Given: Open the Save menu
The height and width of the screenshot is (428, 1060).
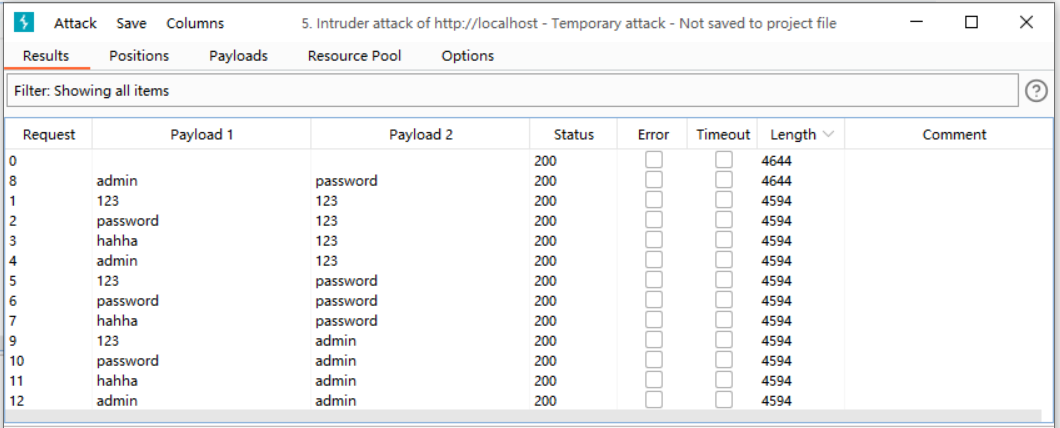Looking at the screenshot, I should click(x=131, y=23).
